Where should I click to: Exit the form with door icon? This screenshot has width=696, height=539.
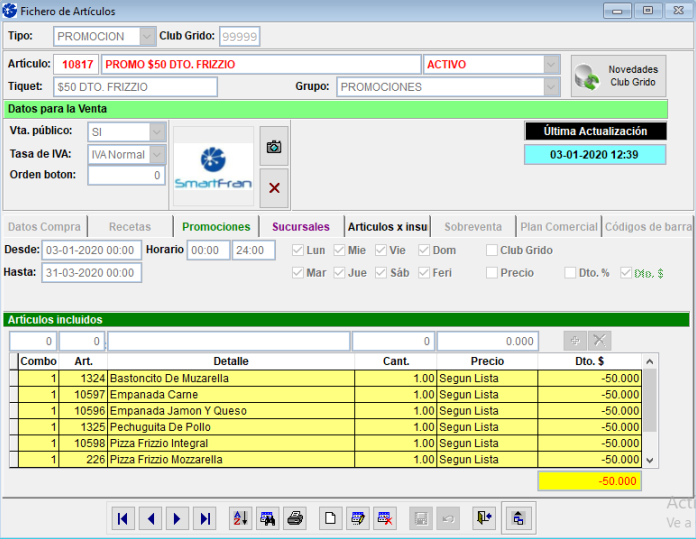coord(484,518)
